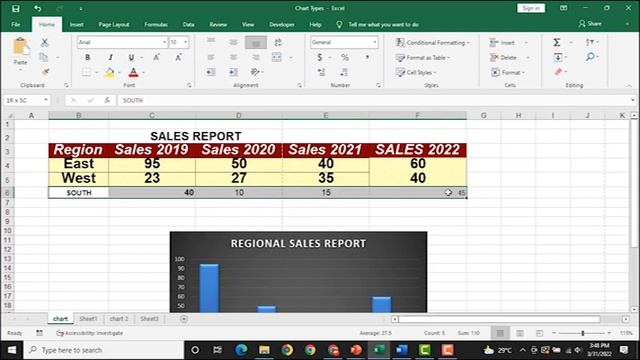Cut selection with scissors icon
The width and height of the screenshot is (640, 360).
point(44,42)
